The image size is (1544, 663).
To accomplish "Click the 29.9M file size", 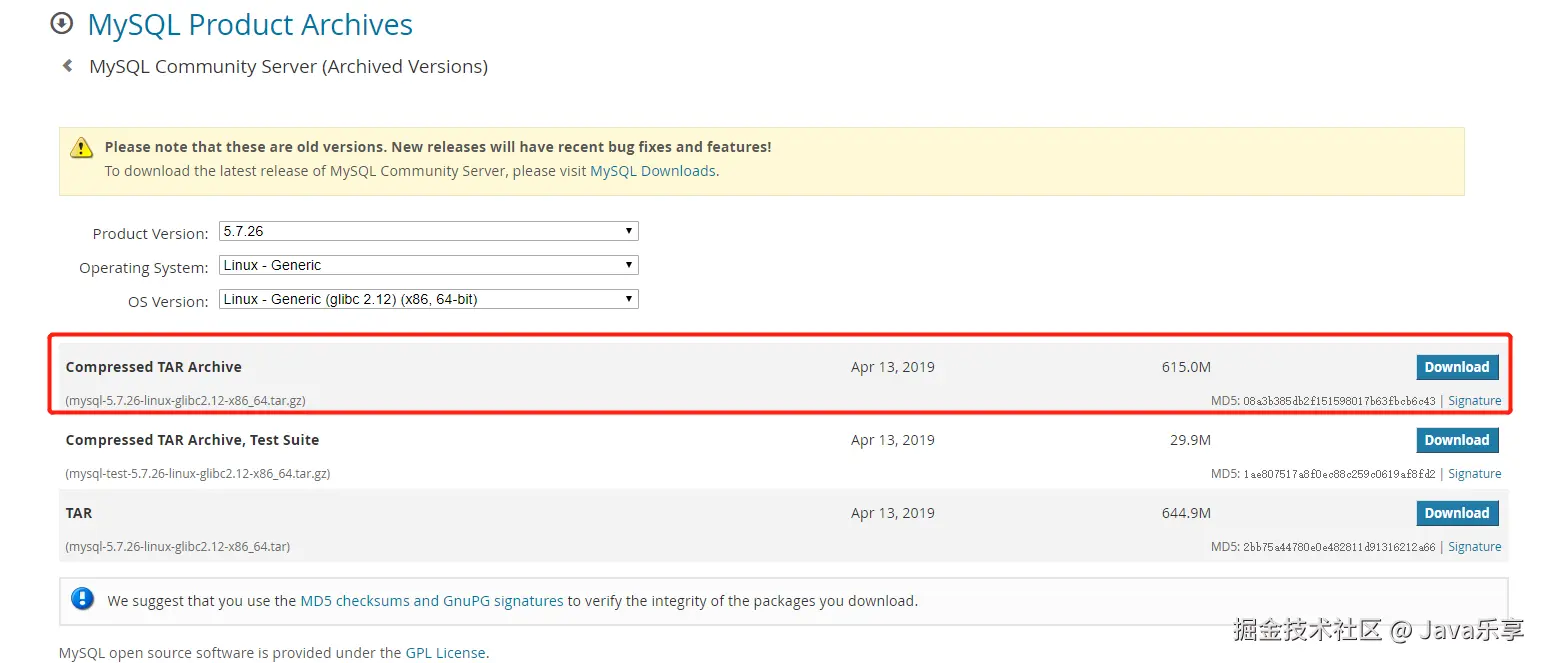I will (1190, 440).
